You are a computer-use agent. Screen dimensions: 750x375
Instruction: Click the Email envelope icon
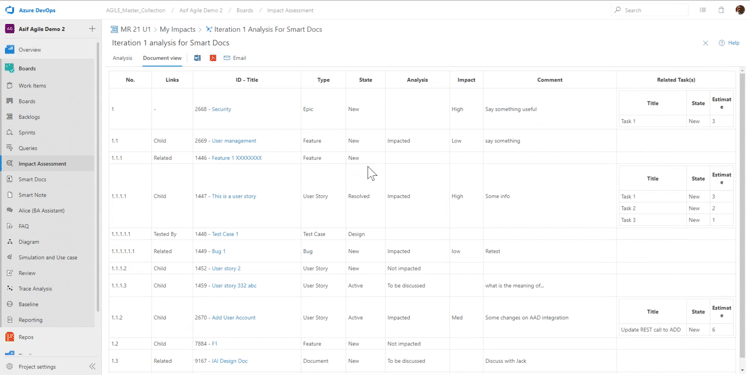227,58
